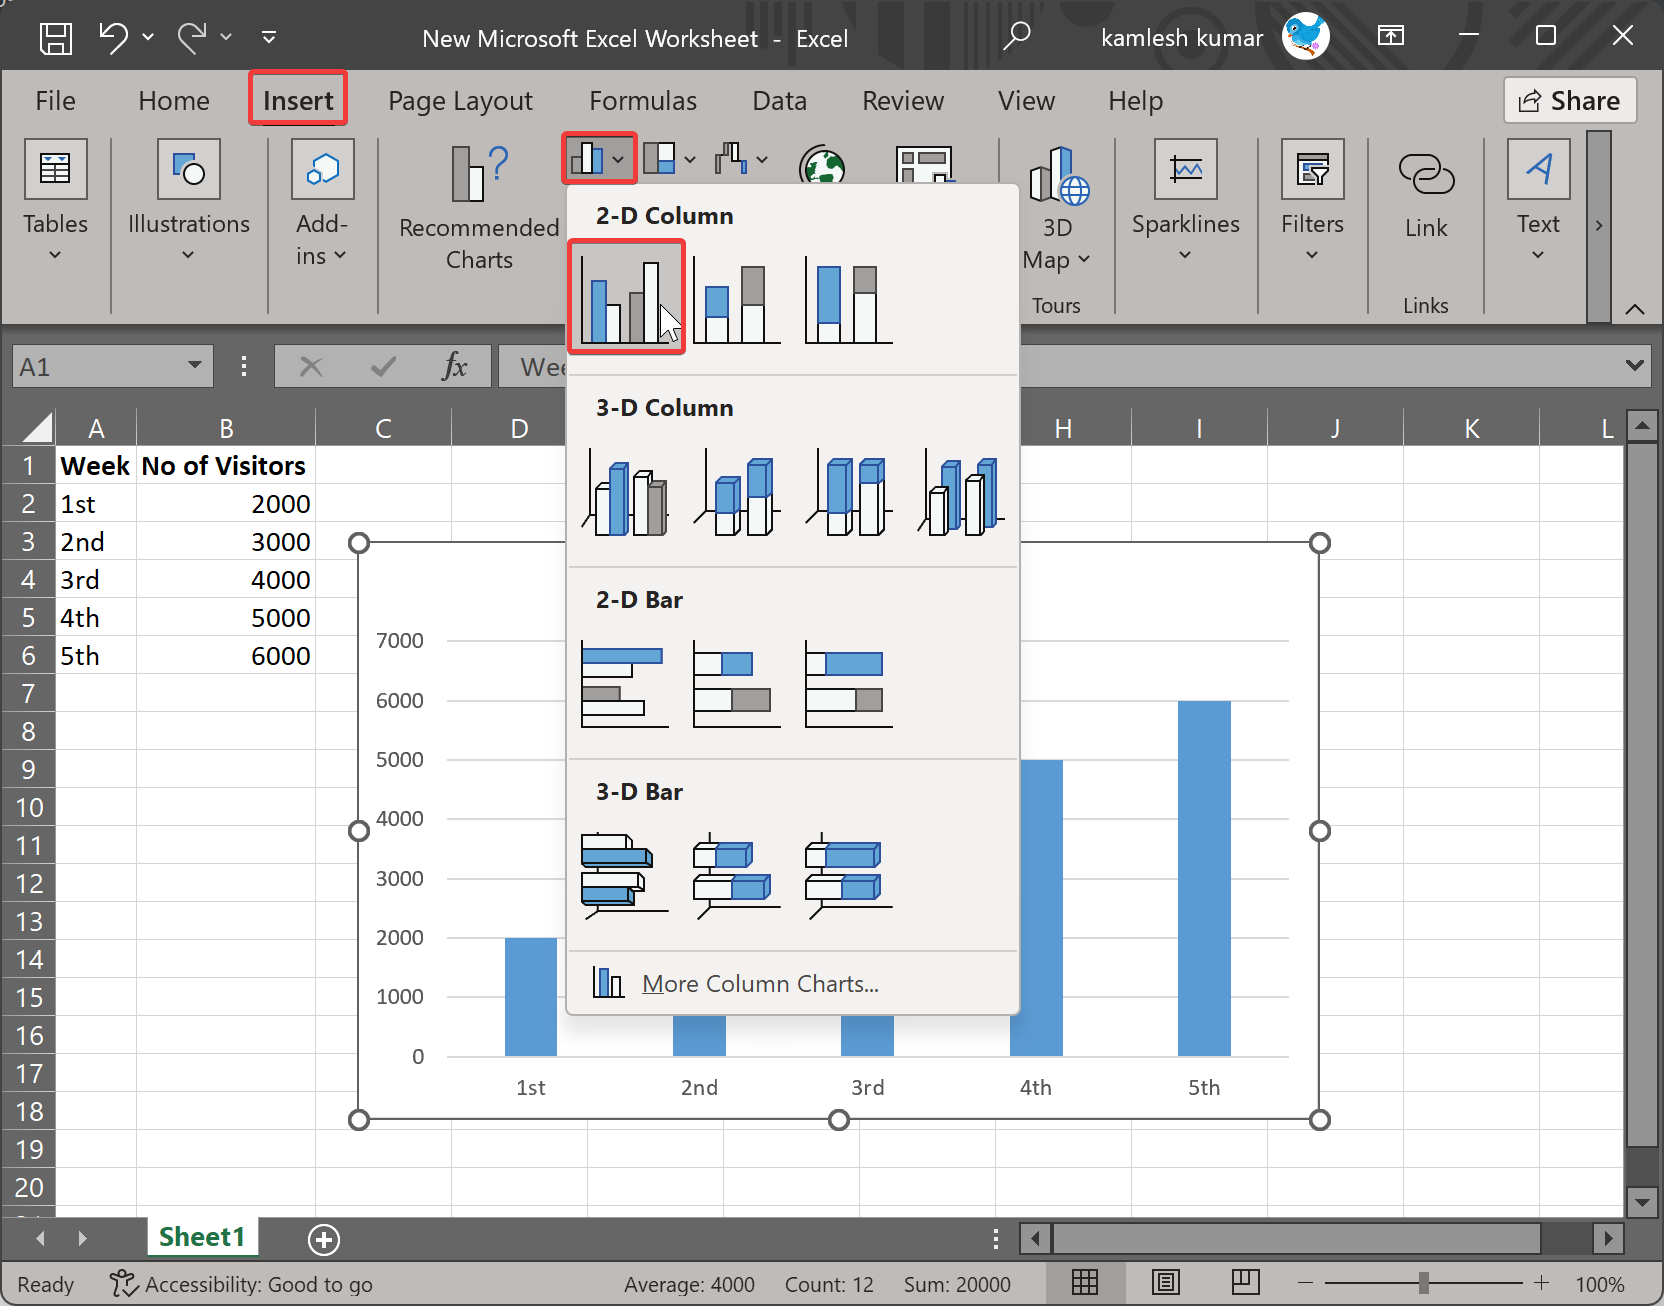1664x1306 pixels.
Task: Expand the Tables dropdown
Action: tap(55, 256)
